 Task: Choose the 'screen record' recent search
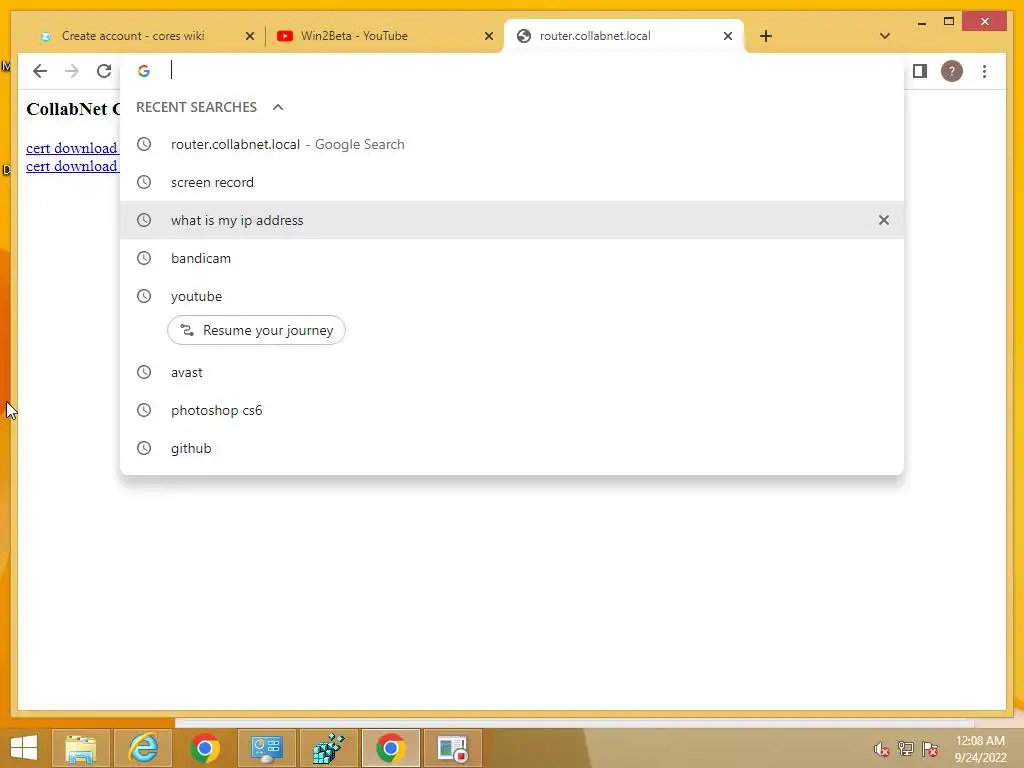click(512, 182)
